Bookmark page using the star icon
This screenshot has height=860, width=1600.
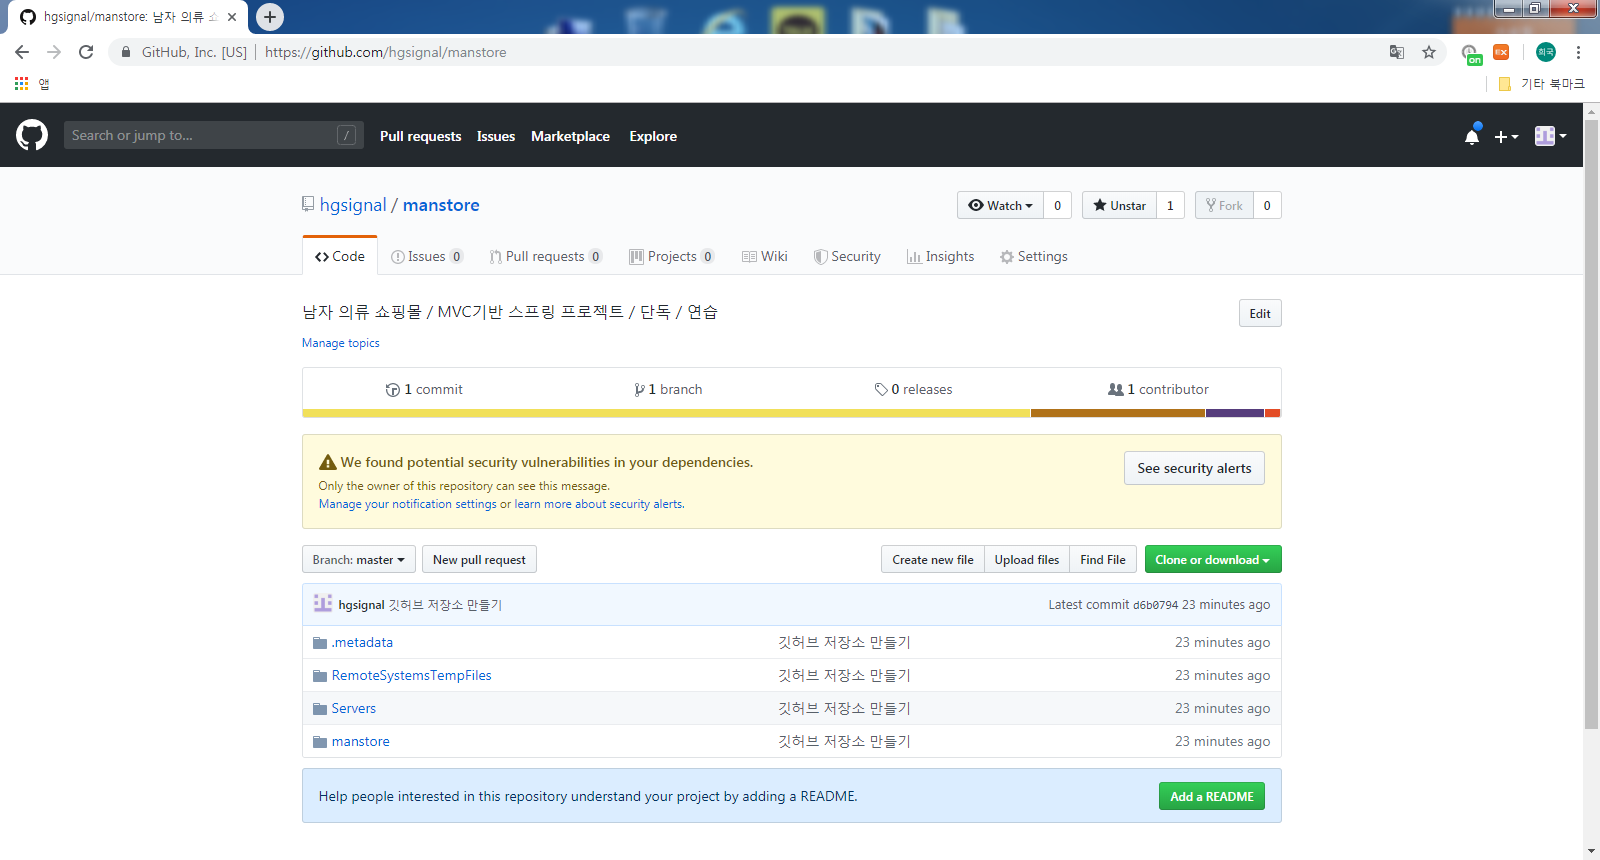[x=1429, y=52]
